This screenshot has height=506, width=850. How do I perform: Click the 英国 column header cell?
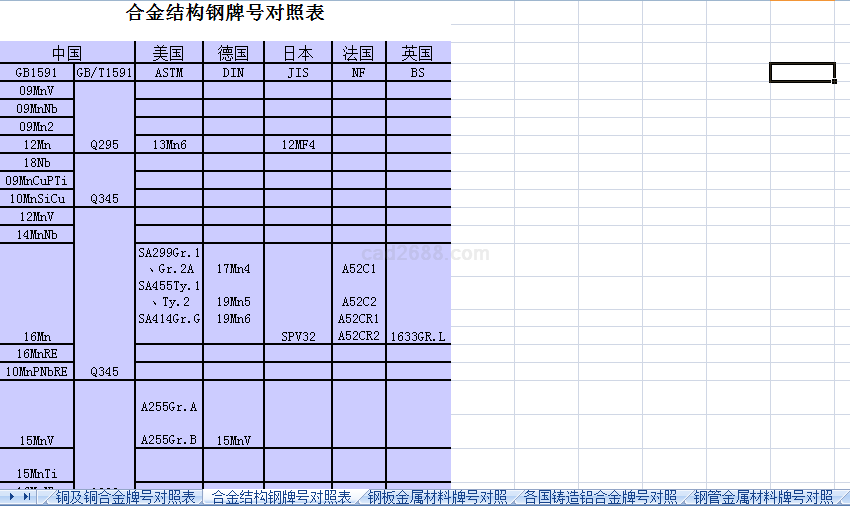(x=418, y=53)
